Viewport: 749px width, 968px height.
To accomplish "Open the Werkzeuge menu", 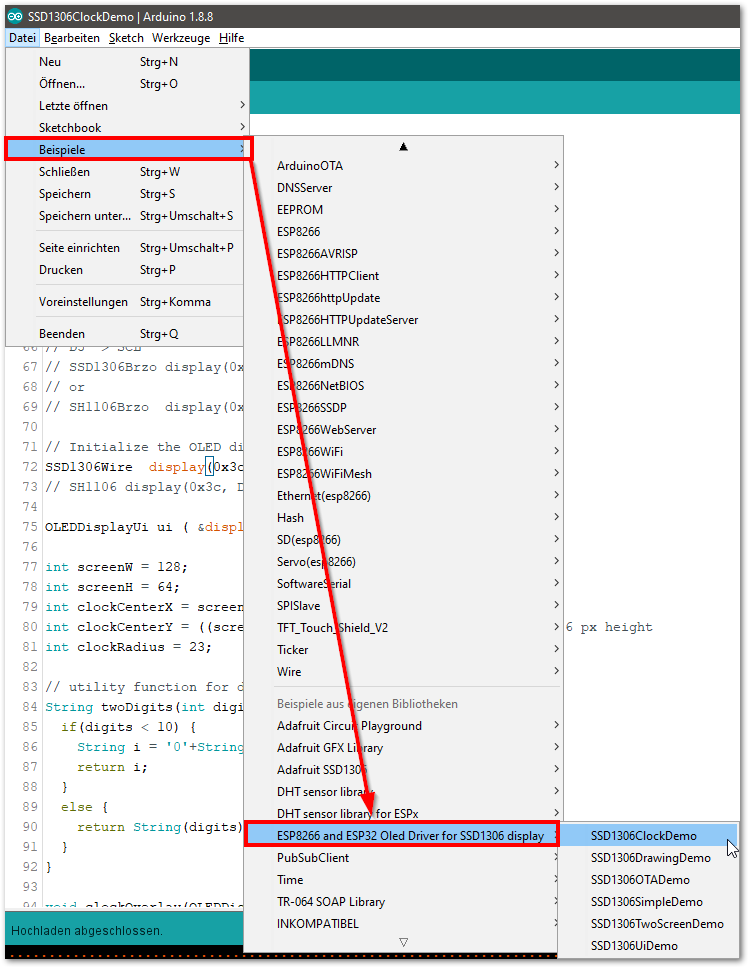I will click(x=181, y=38).
